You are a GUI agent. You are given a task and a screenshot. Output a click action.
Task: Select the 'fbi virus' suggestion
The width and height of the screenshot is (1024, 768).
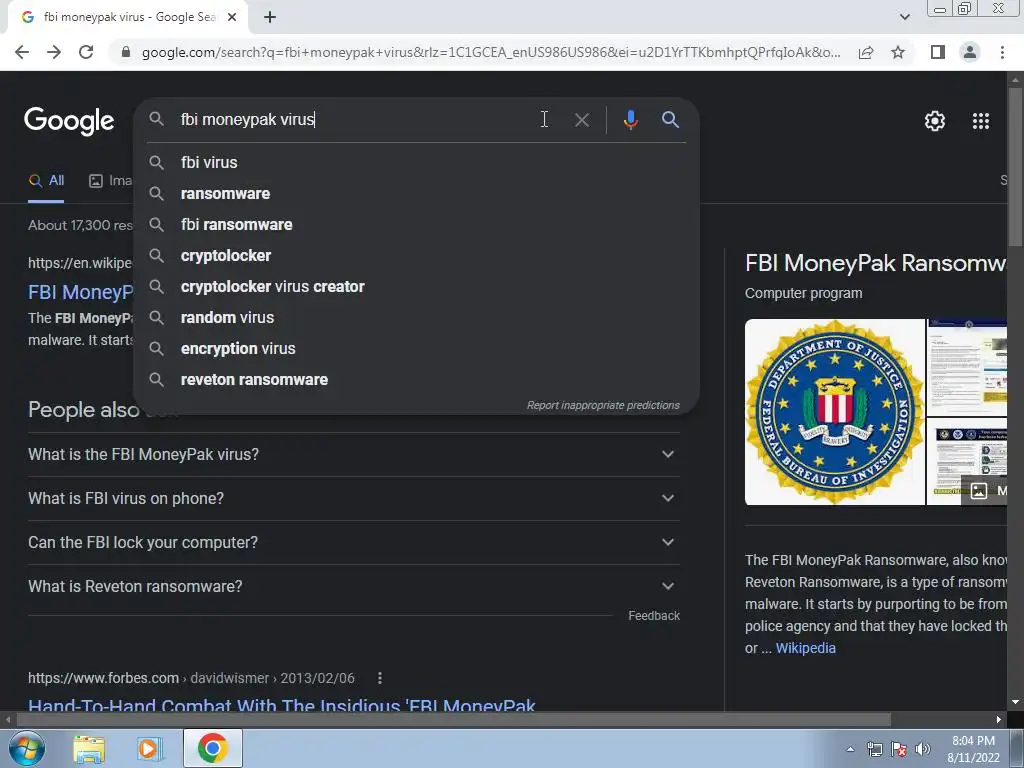click(416, 163)
